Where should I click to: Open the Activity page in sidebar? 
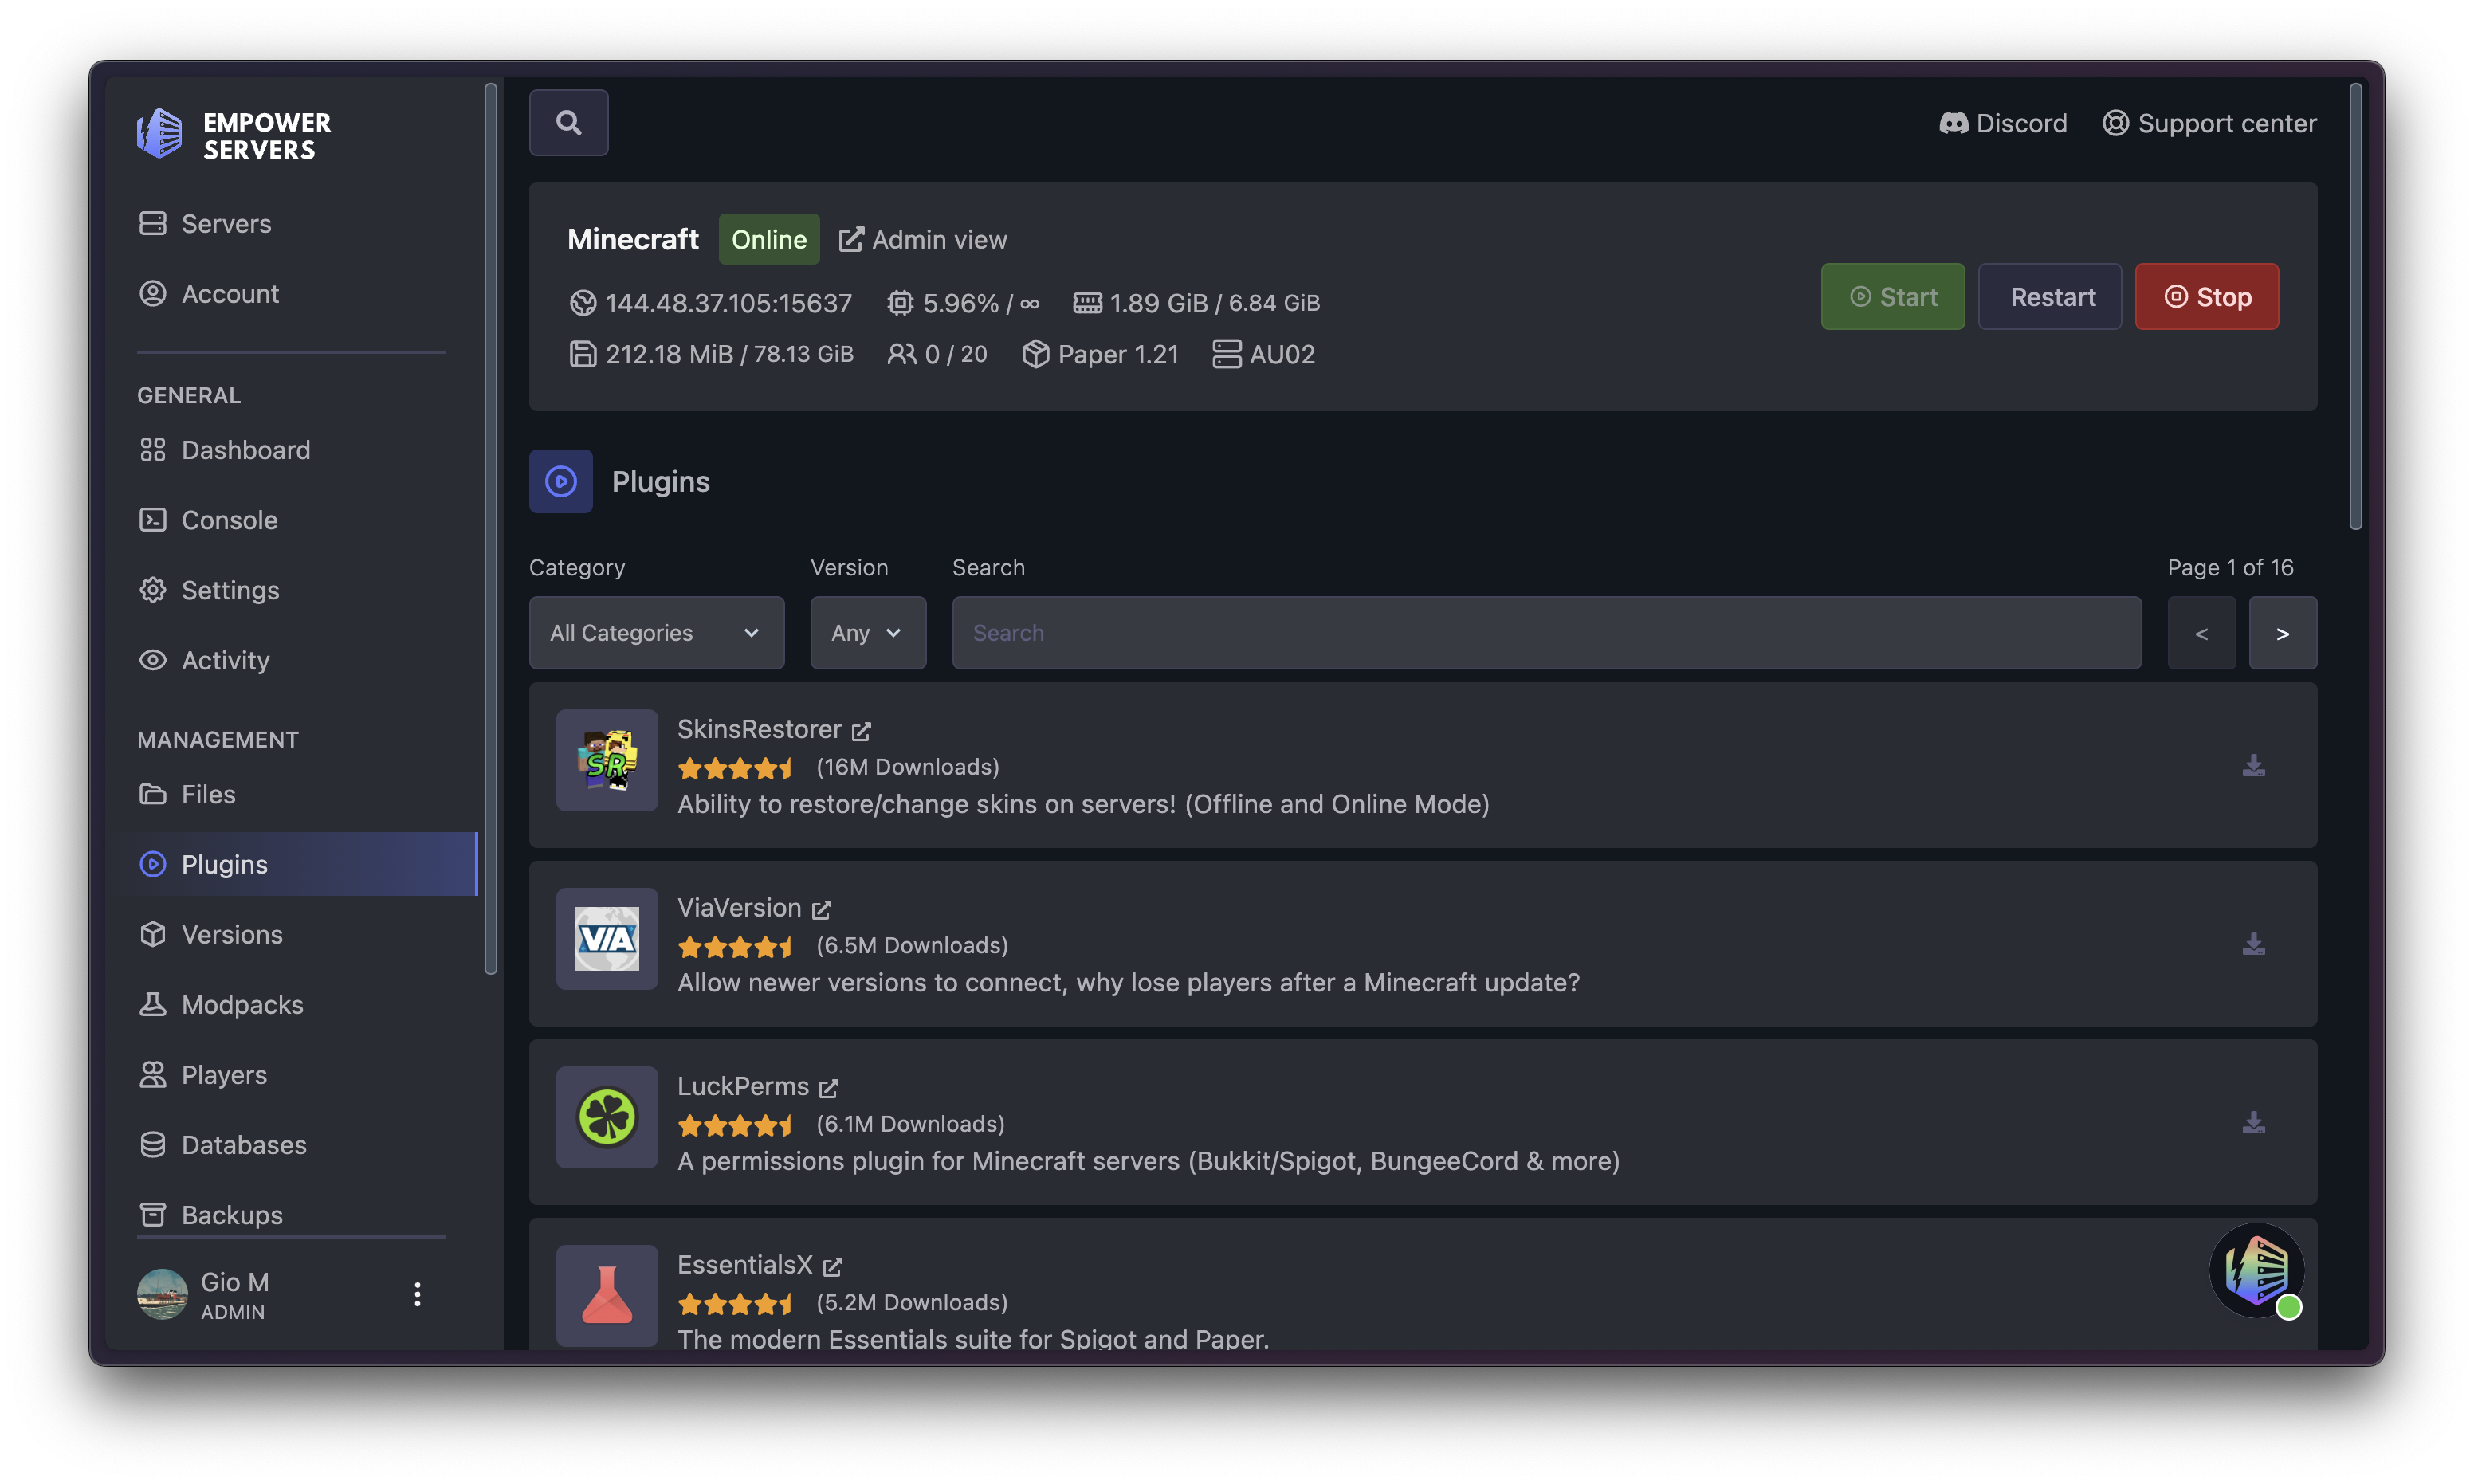pos(224,660)
